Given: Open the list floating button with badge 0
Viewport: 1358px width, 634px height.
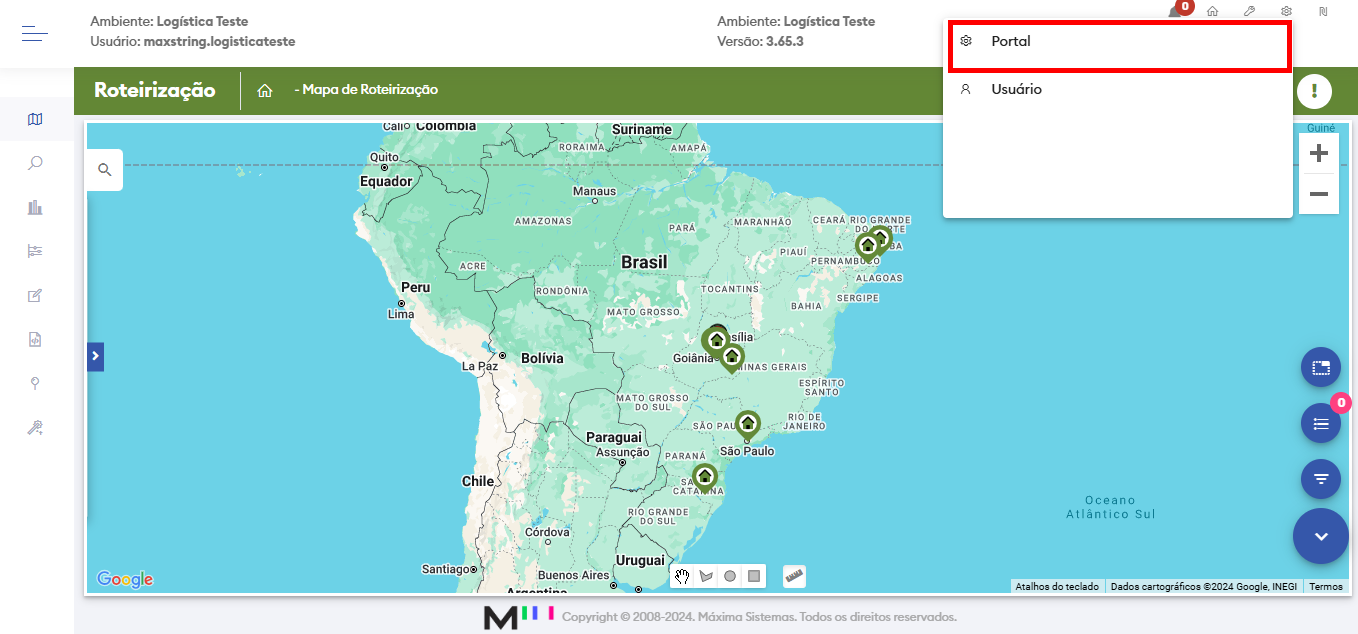Looking at the screenshot, I should pos(1321,424).
